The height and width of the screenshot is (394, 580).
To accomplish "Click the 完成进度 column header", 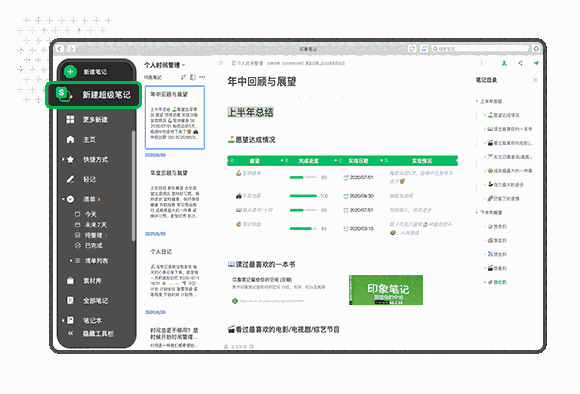I will 308,161.
